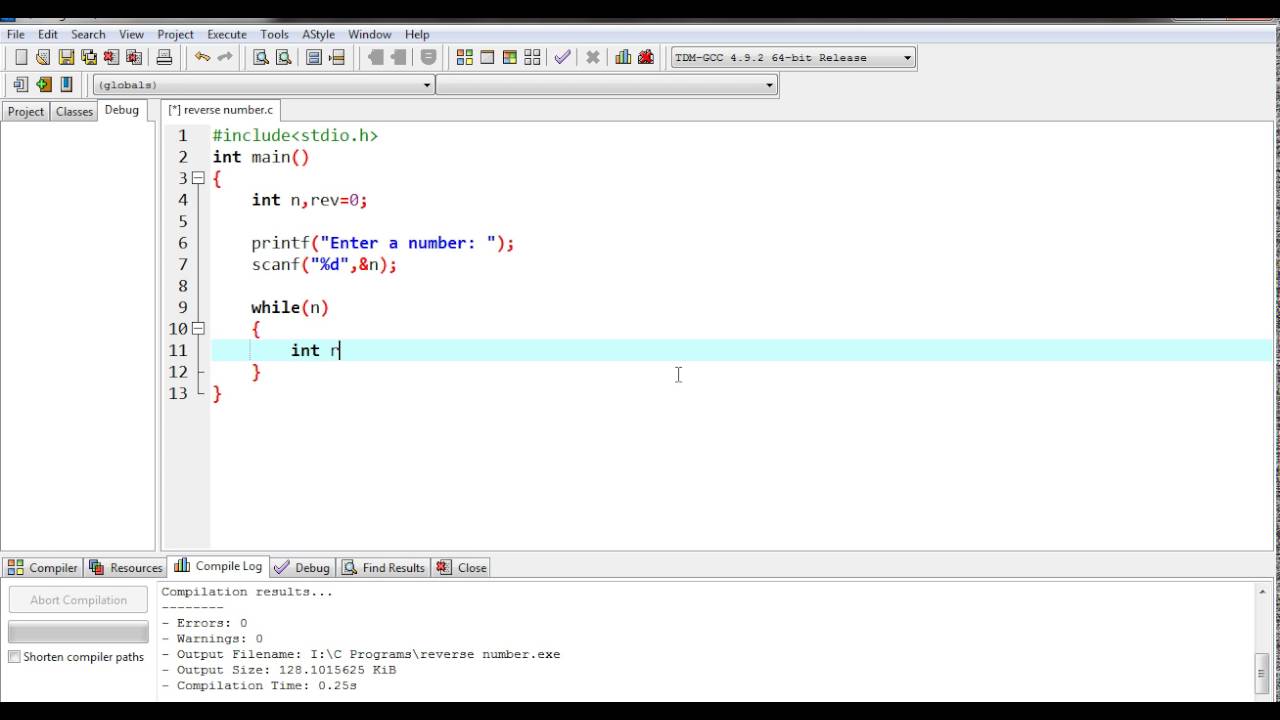
Task: Save the current file via the toolbar
Action: click(66, 57)
